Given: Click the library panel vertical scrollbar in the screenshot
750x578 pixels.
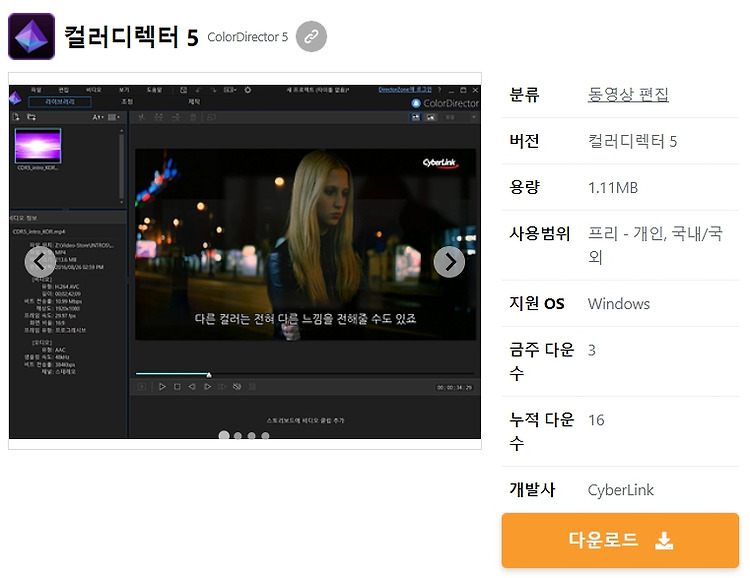Looking at the screenshot, I should pos(121,165).
